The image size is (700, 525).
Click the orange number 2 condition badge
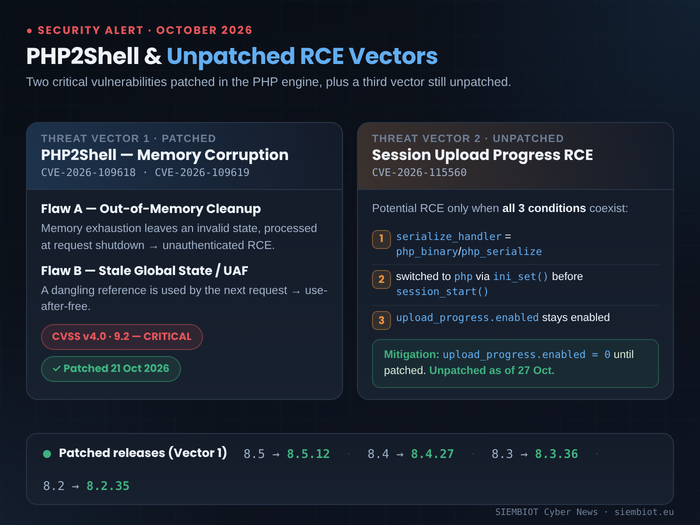381,279
